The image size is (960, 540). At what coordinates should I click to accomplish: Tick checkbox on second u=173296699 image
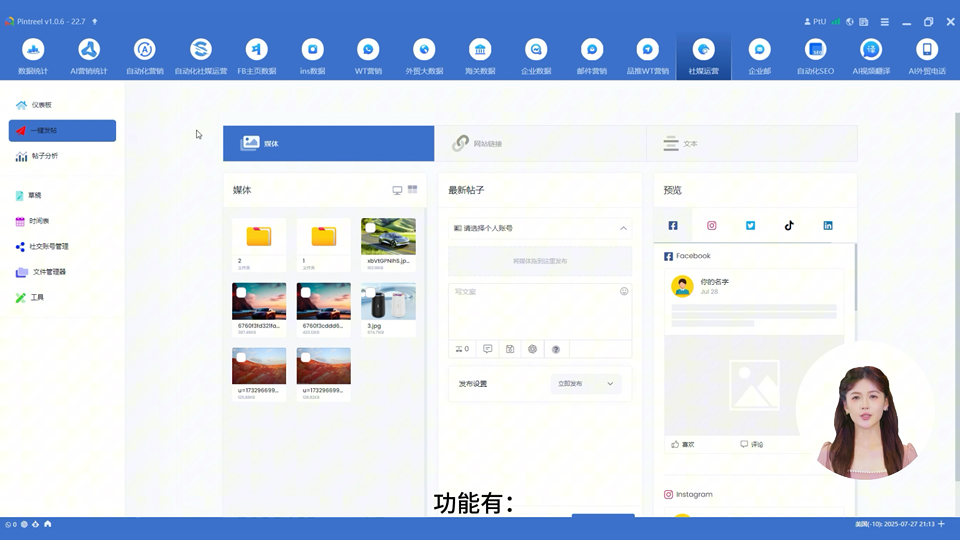306,358
